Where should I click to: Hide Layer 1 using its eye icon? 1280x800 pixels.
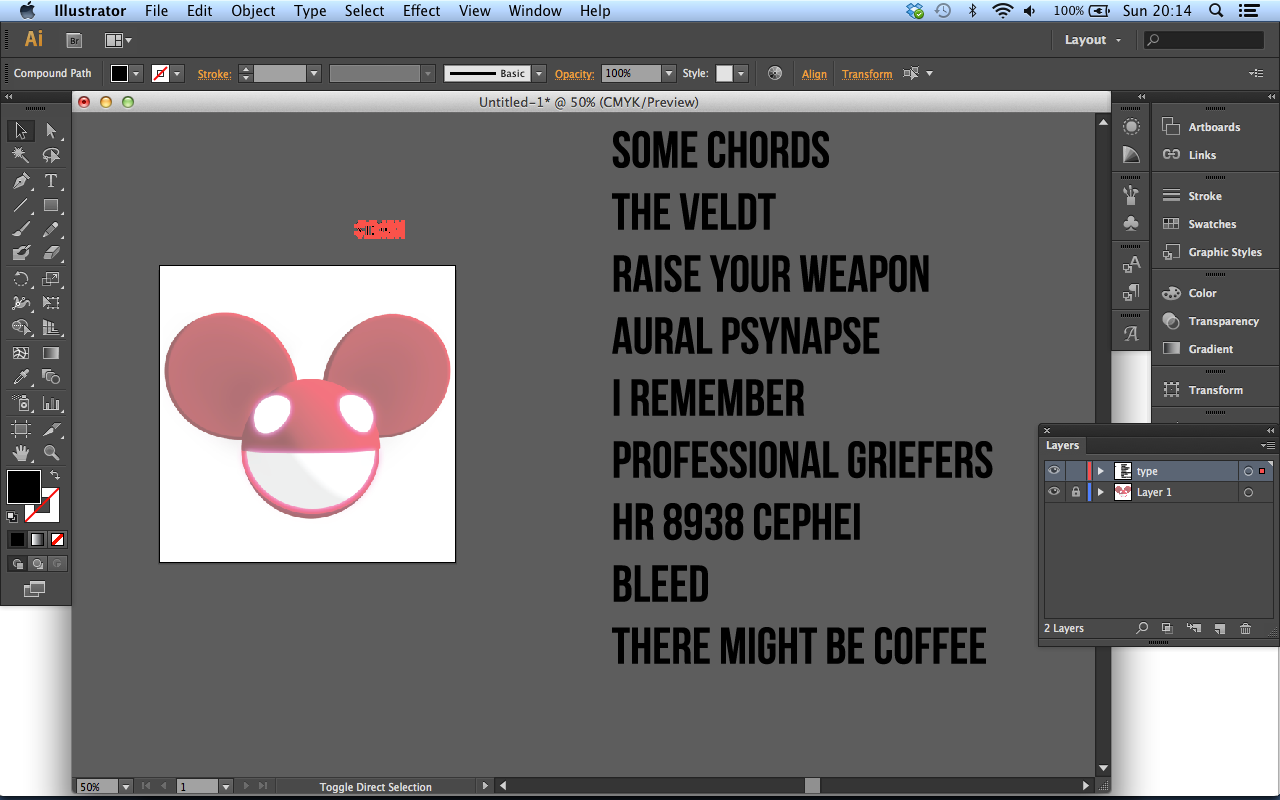(1054, 492)
